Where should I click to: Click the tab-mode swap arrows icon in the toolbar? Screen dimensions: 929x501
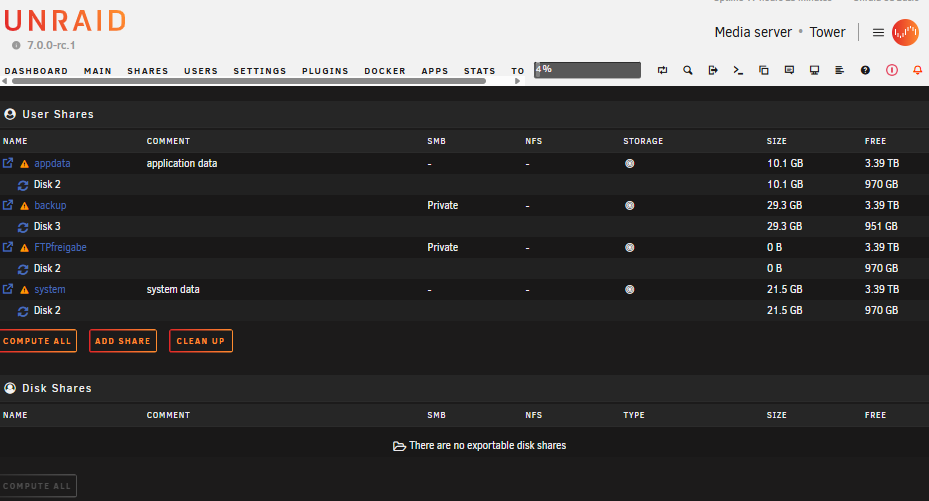click(662, 70)
